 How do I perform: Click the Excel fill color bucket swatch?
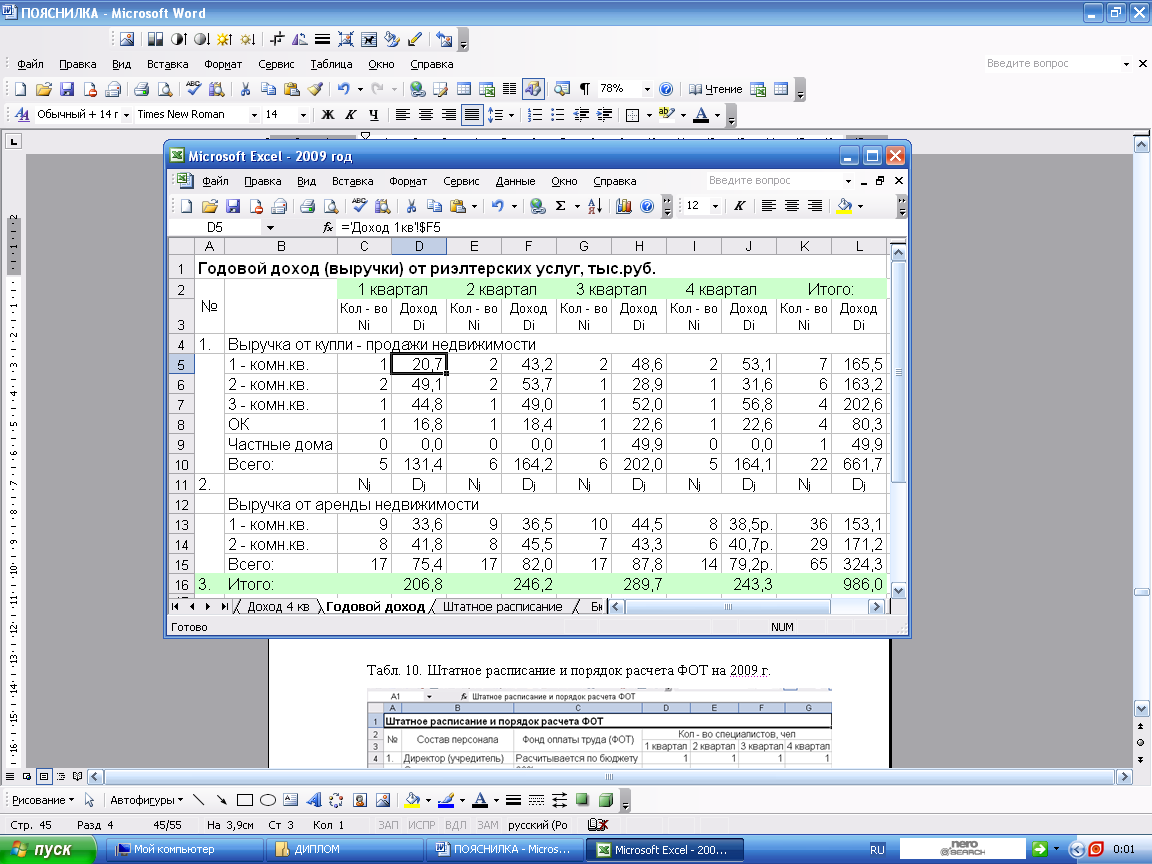pyautogui.click(x=844, y=206)
